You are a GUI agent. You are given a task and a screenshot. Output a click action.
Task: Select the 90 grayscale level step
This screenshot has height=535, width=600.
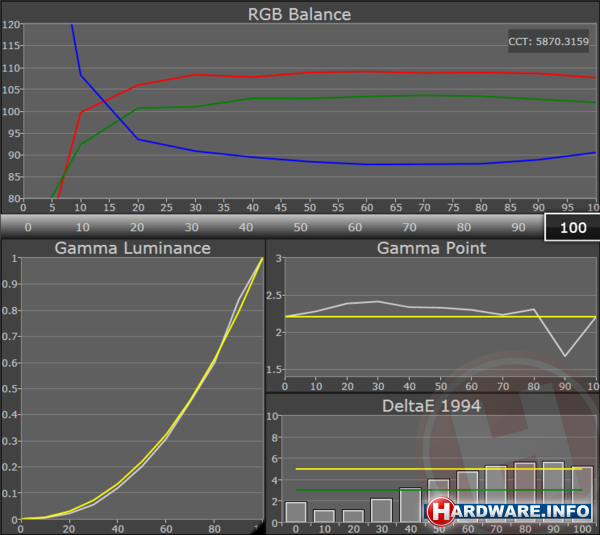518,227
